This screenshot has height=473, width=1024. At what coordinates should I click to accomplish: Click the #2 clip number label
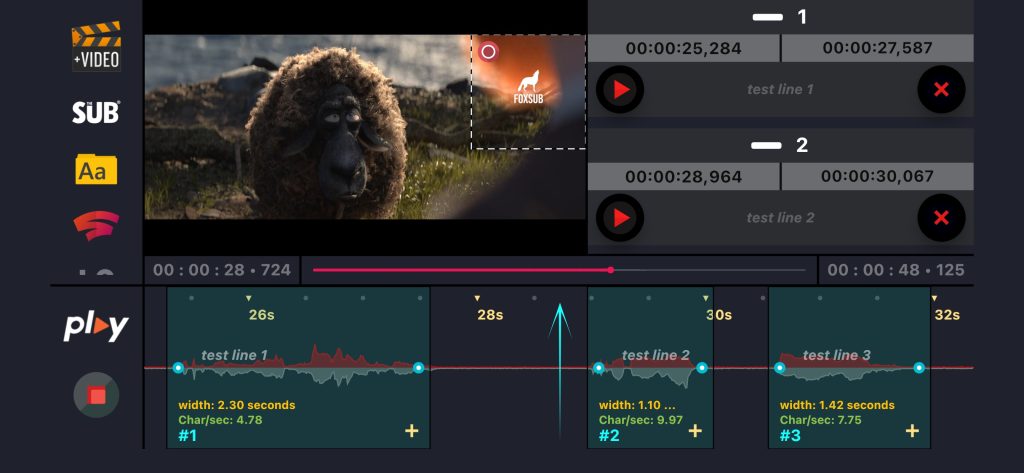pyautogui.click(x=609, y=436)
